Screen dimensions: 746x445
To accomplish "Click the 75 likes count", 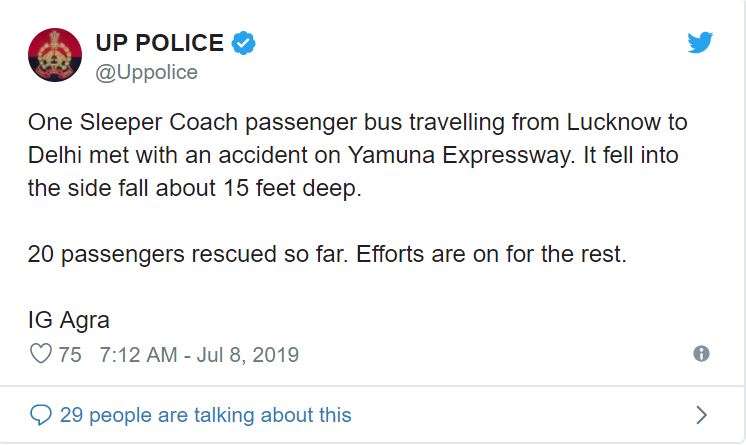I will pos(70,355).
